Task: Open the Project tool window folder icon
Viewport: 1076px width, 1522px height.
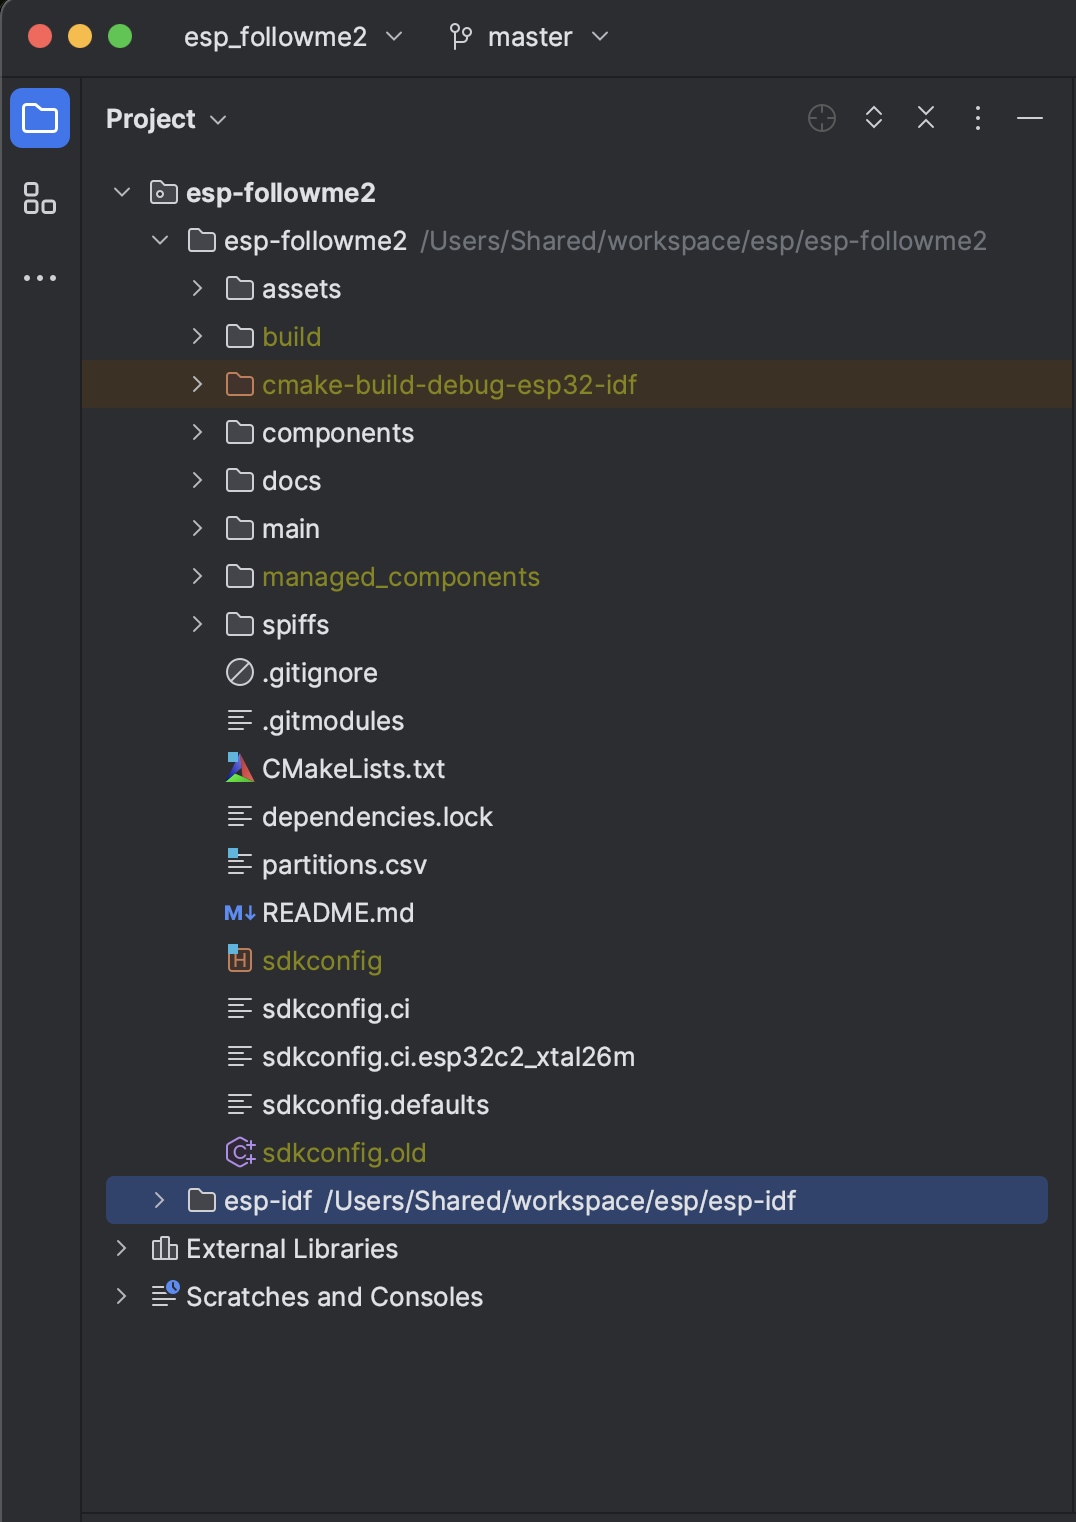Action: coord(40,118)
